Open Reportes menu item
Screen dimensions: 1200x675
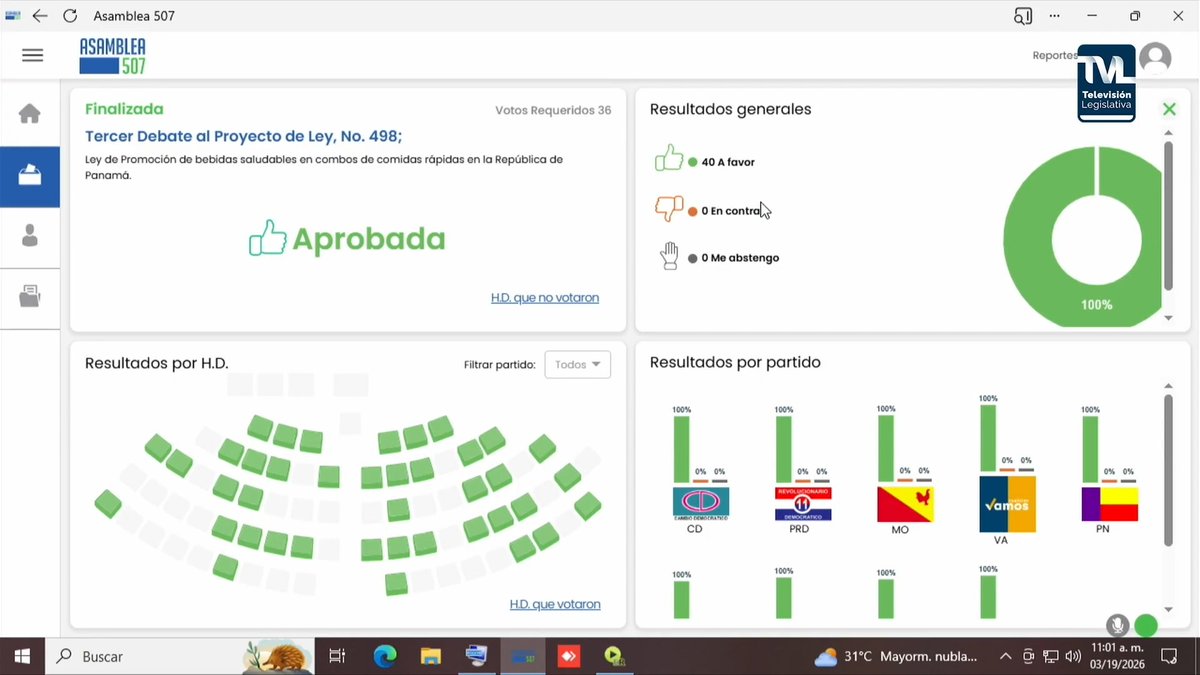pos(1055,56)
